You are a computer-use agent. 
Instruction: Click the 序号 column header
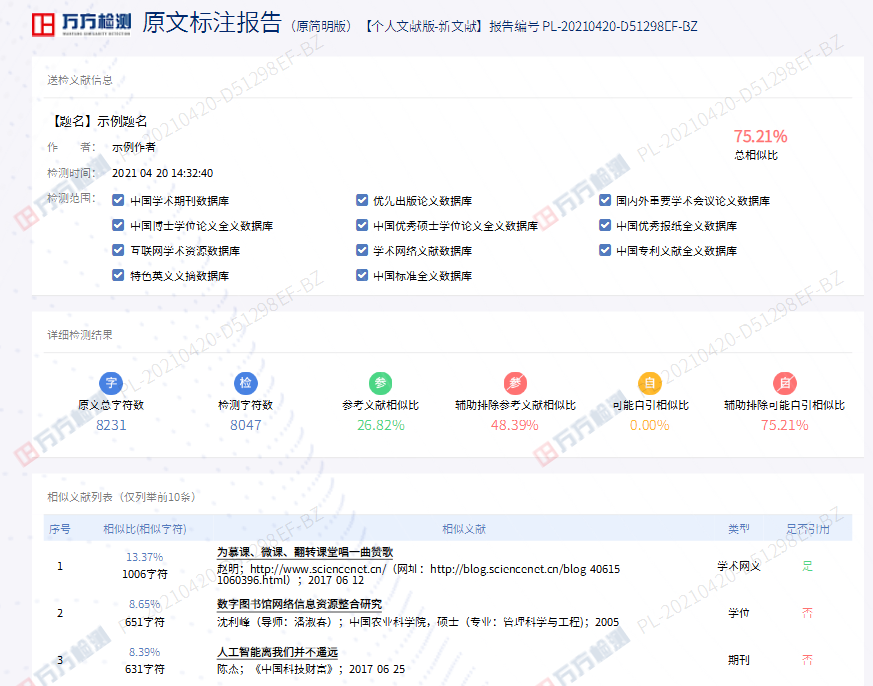coord(60,529)
